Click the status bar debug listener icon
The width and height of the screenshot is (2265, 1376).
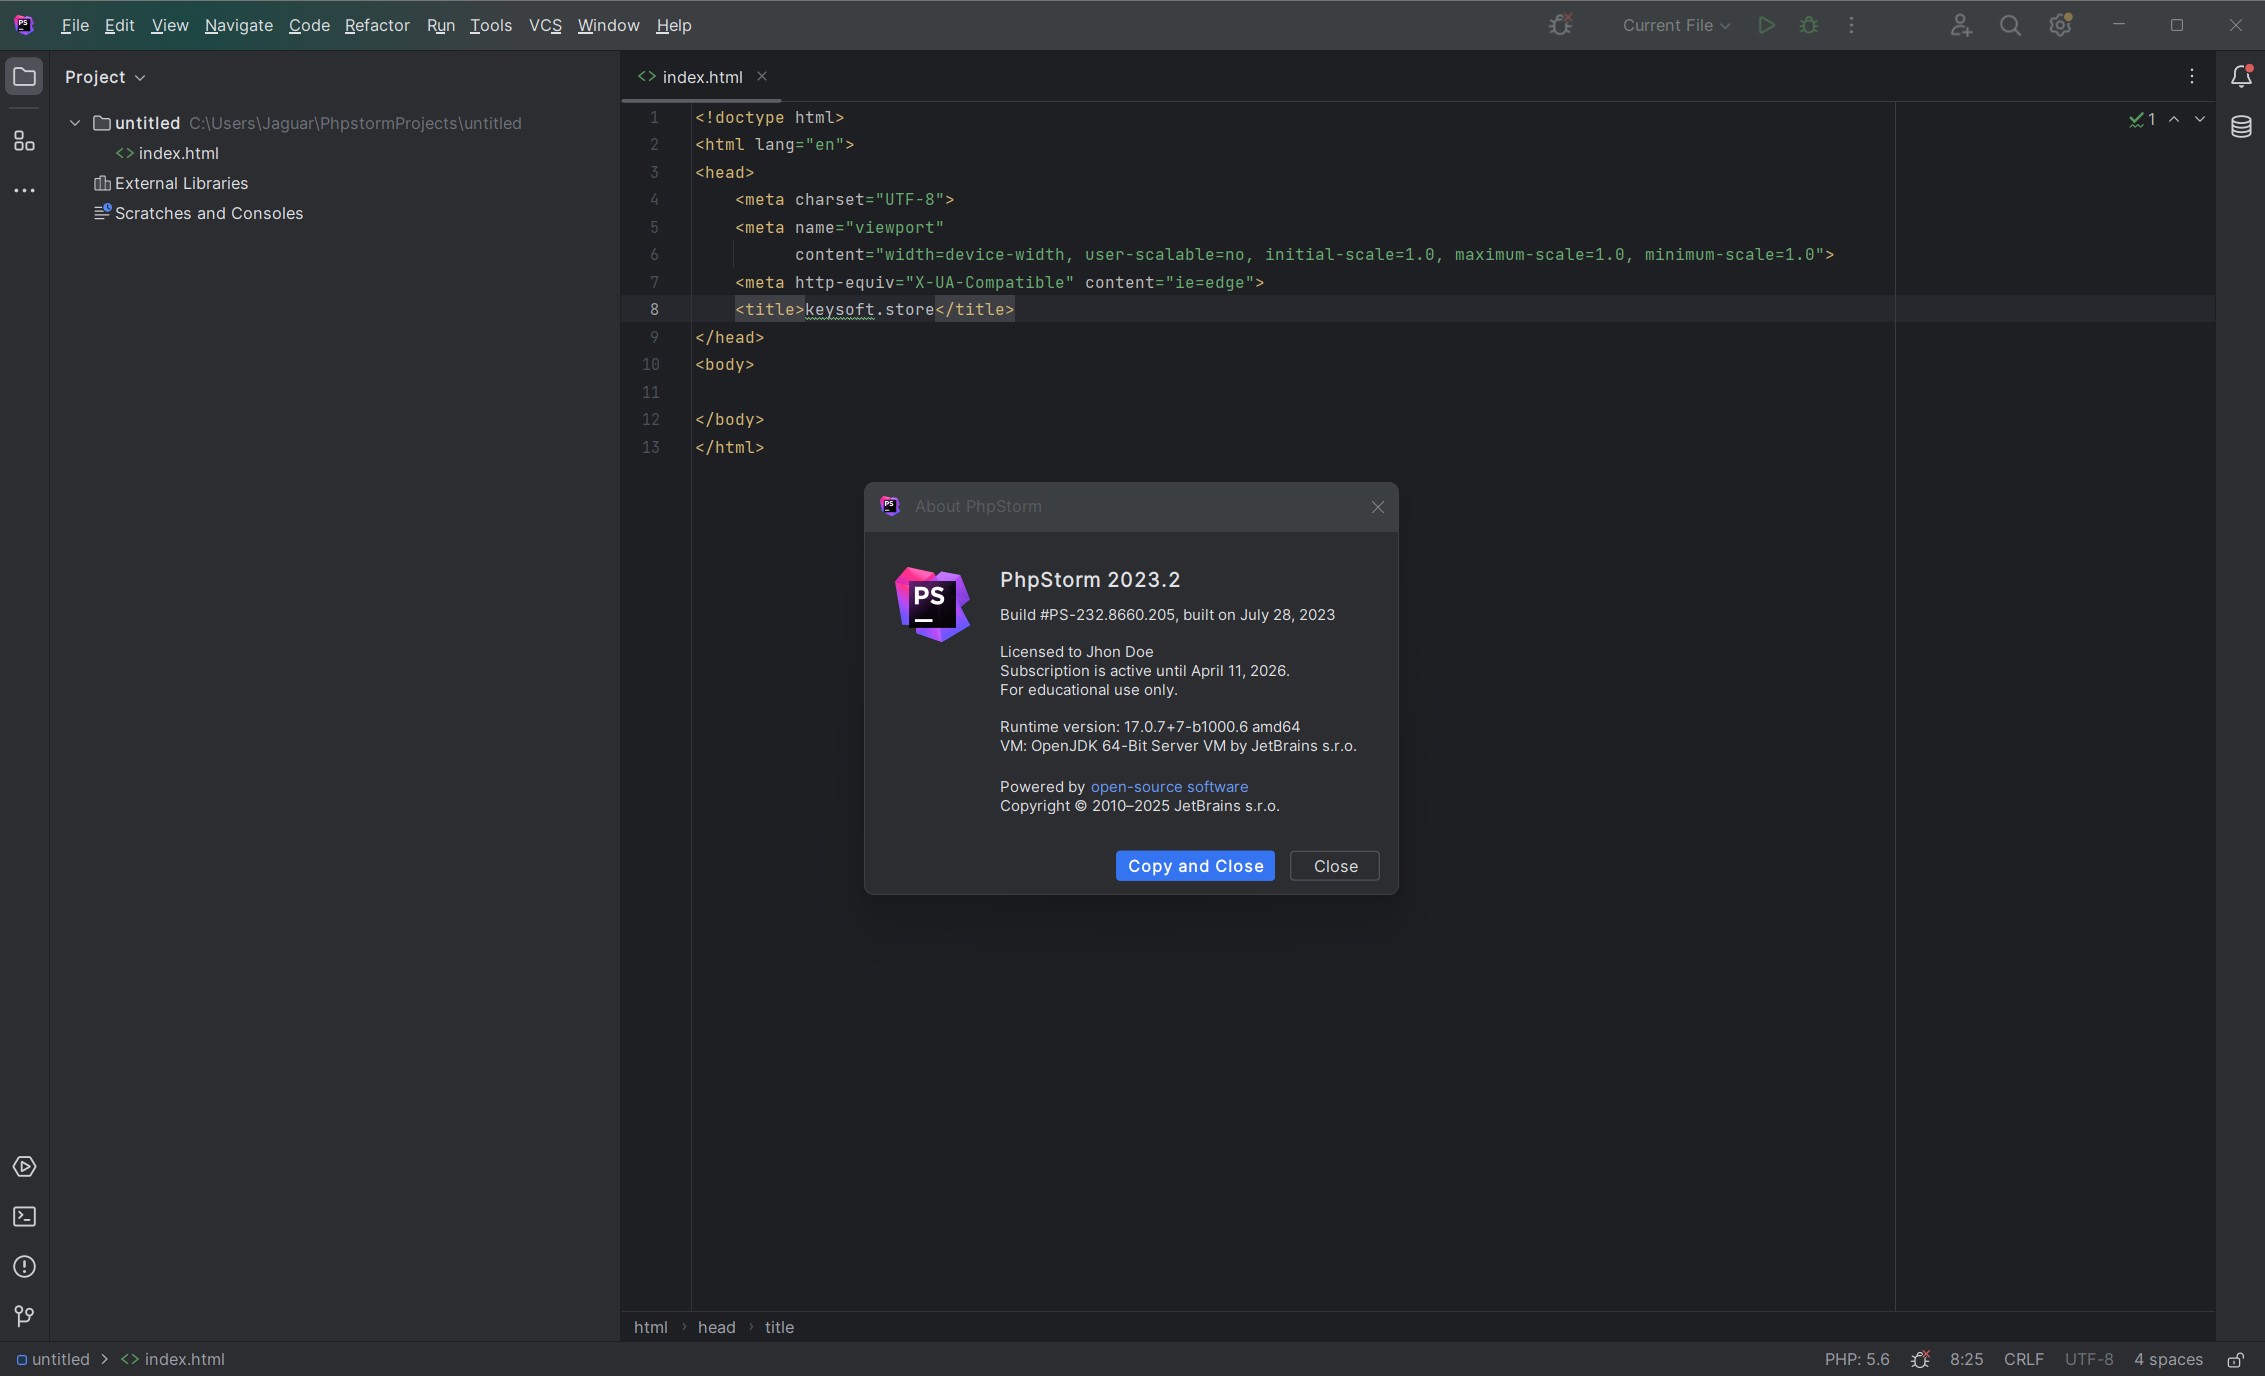(1920, 1359)
